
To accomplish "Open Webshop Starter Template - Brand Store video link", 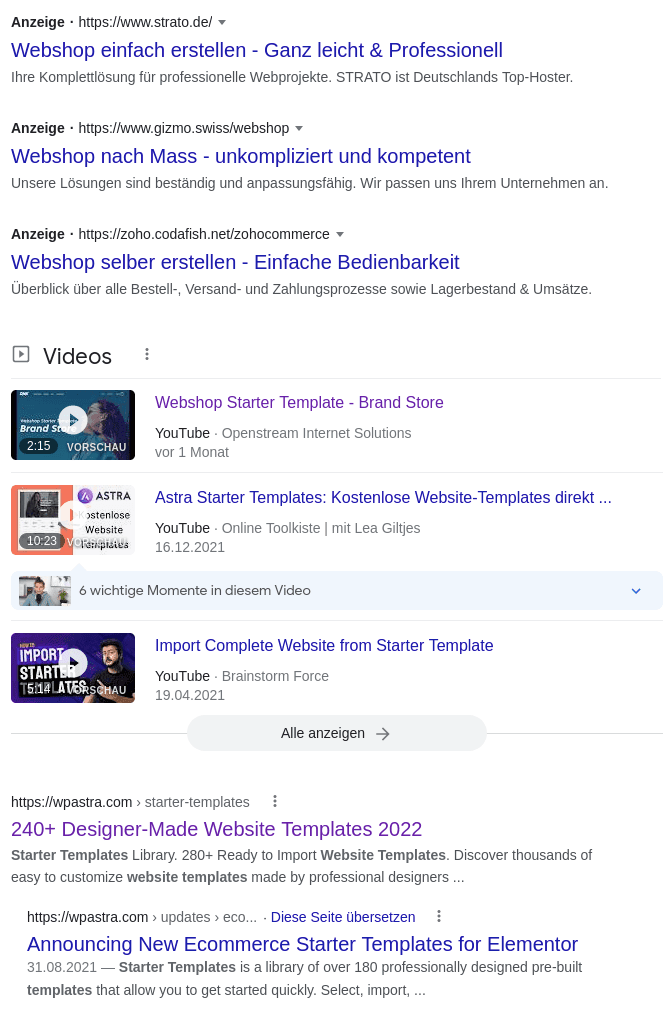I will [x=299, y=402].
